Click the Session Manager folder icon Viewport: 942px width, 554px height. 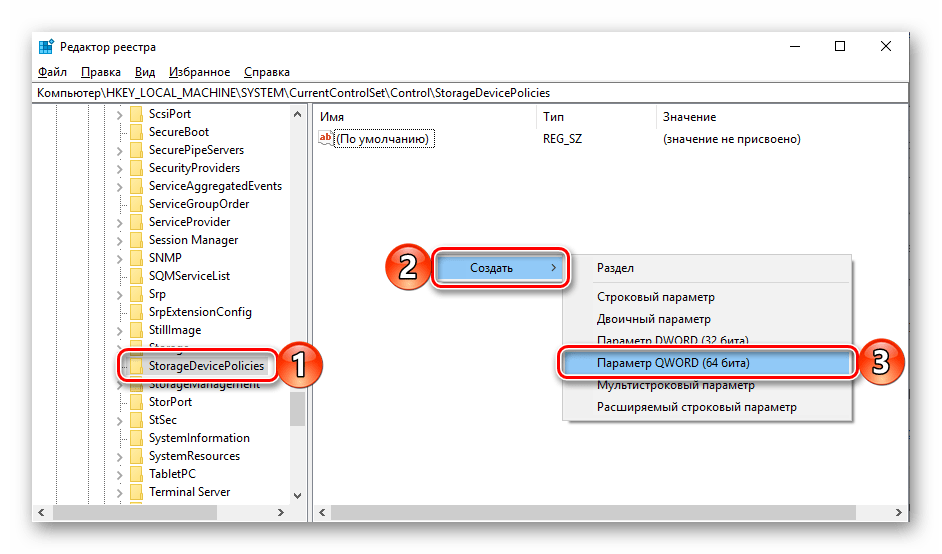[137, 240]
